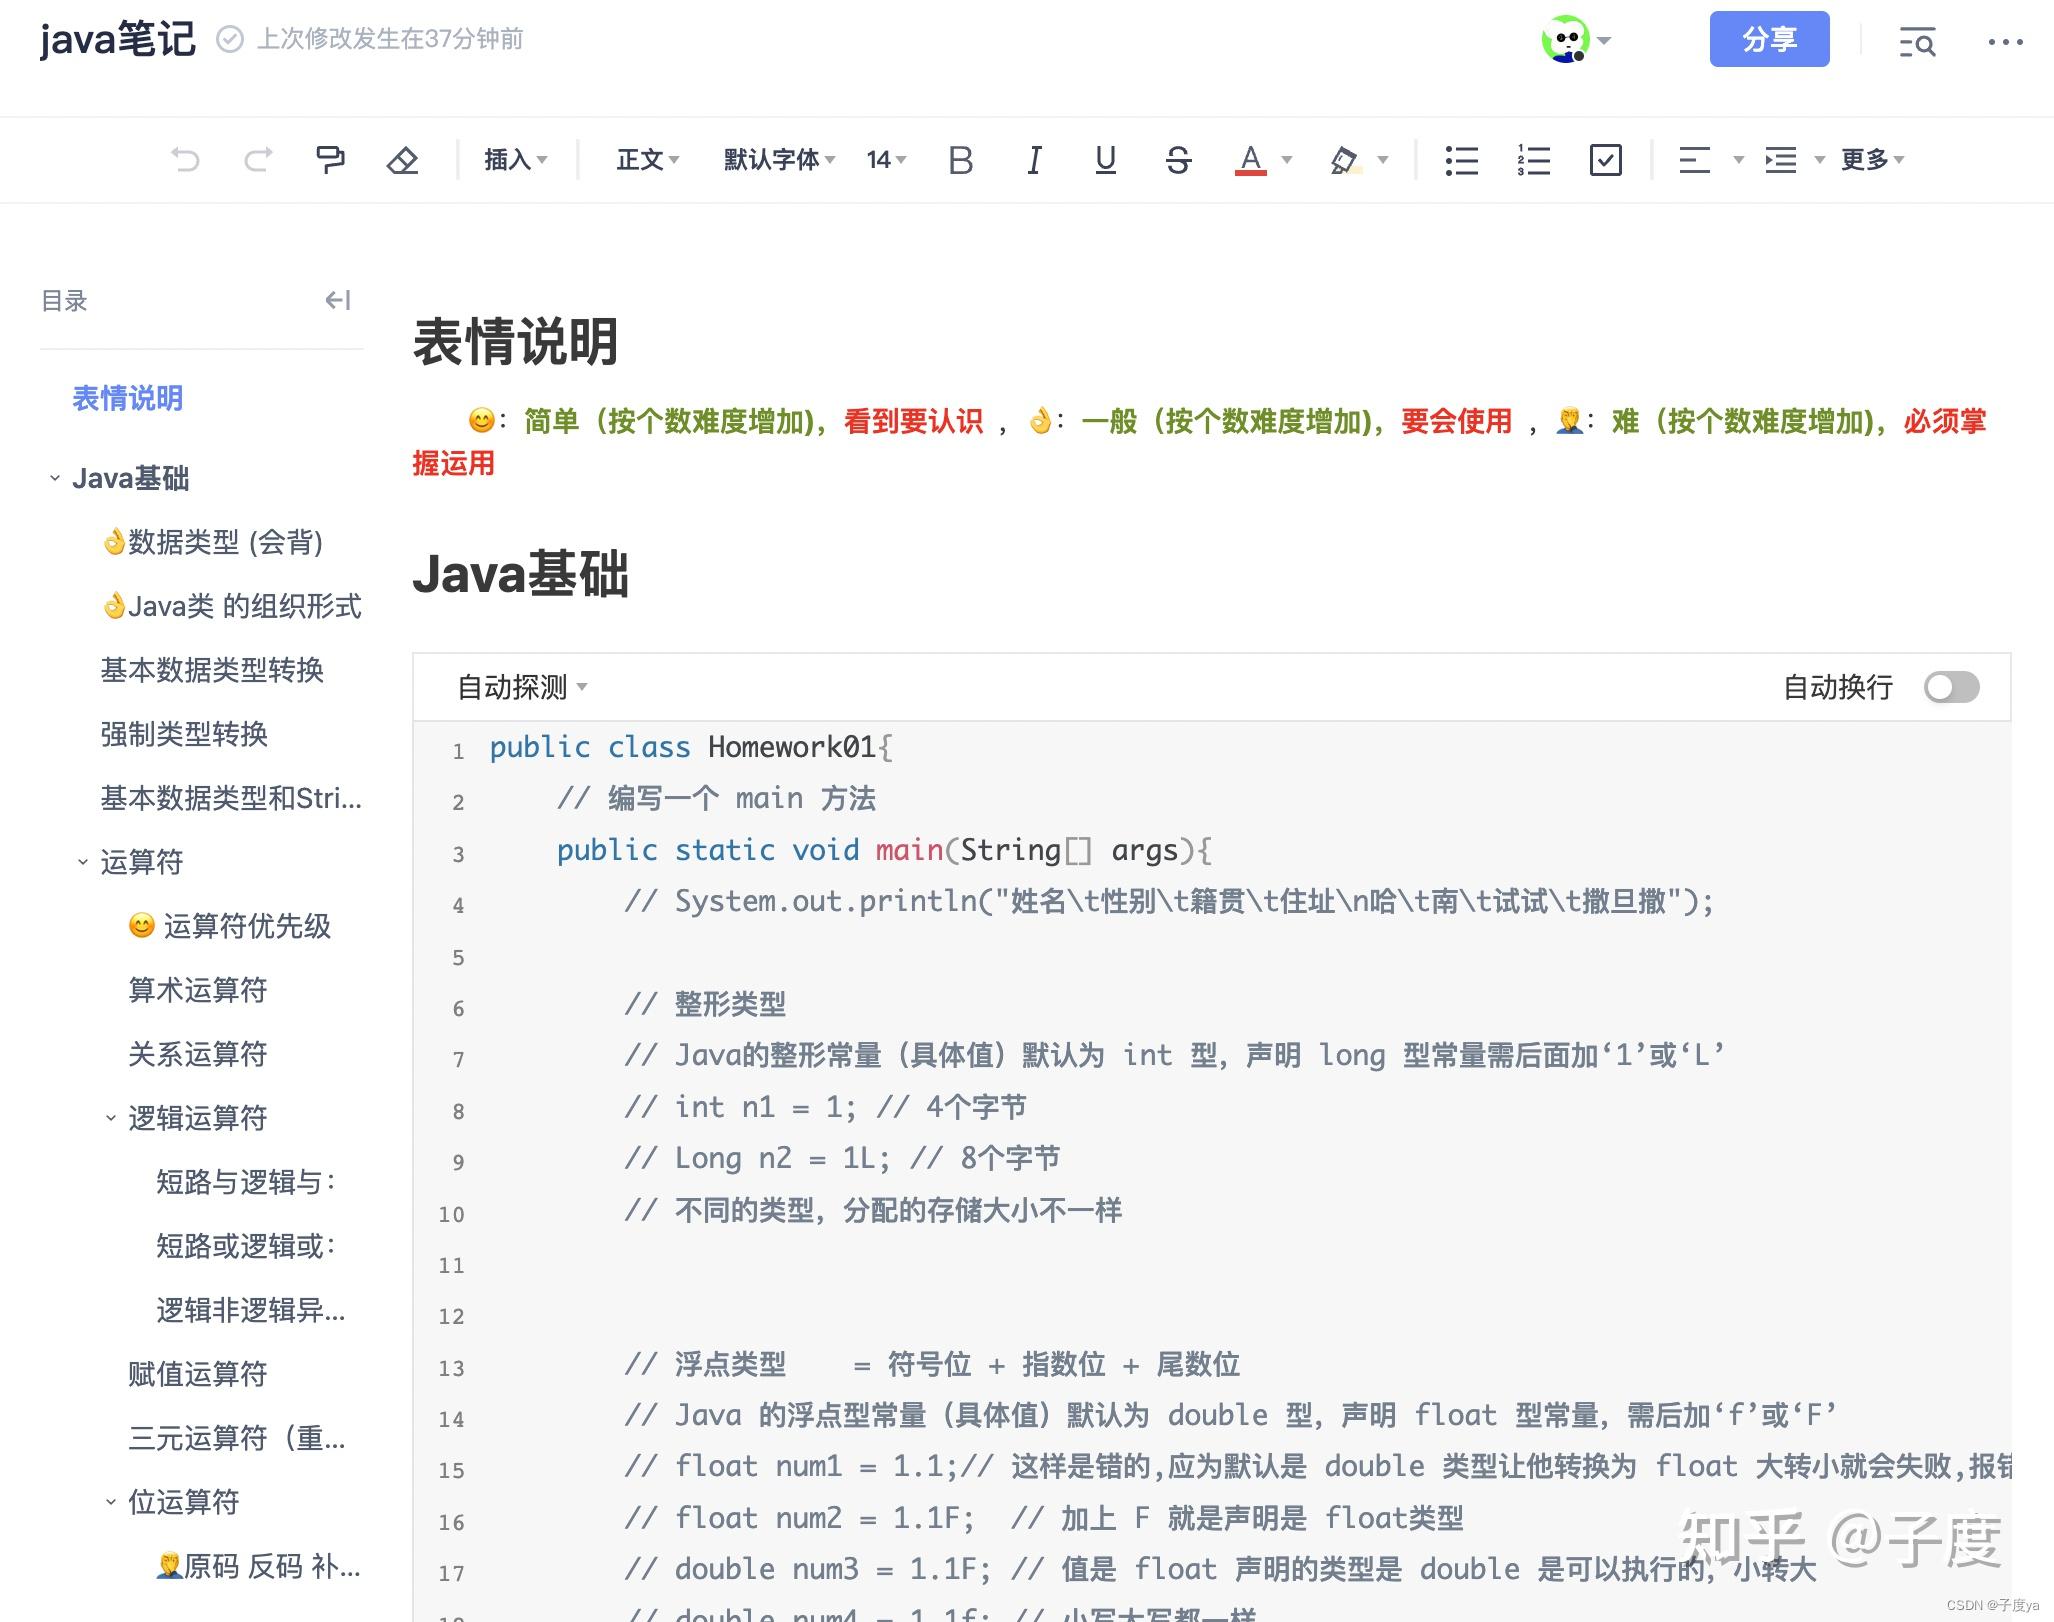Toggle underline formatting
The width and height of the screenshot is (2054, 1622).
[1105, 160]
